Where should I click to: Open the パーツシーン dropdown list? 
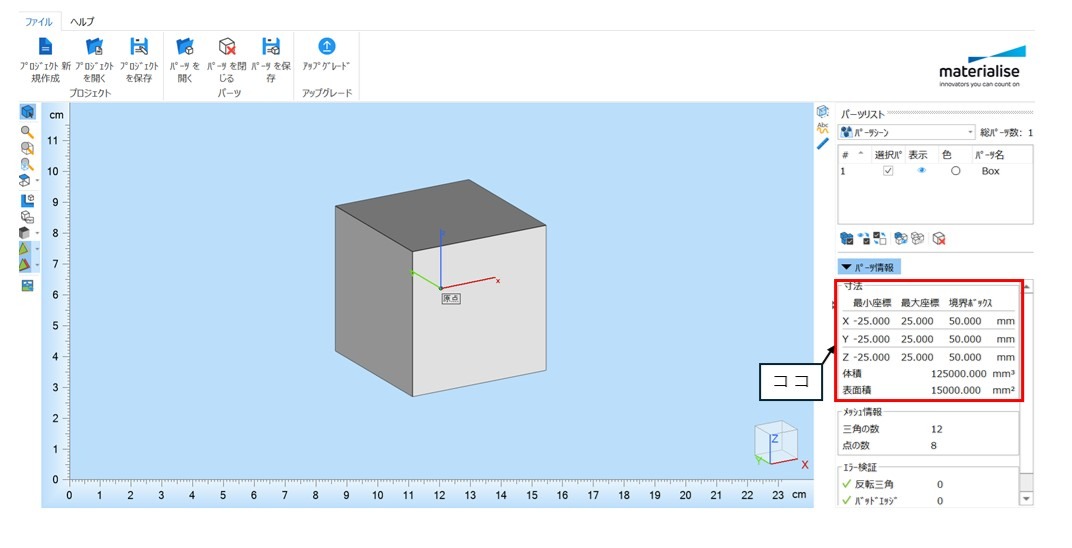[970, 132]
